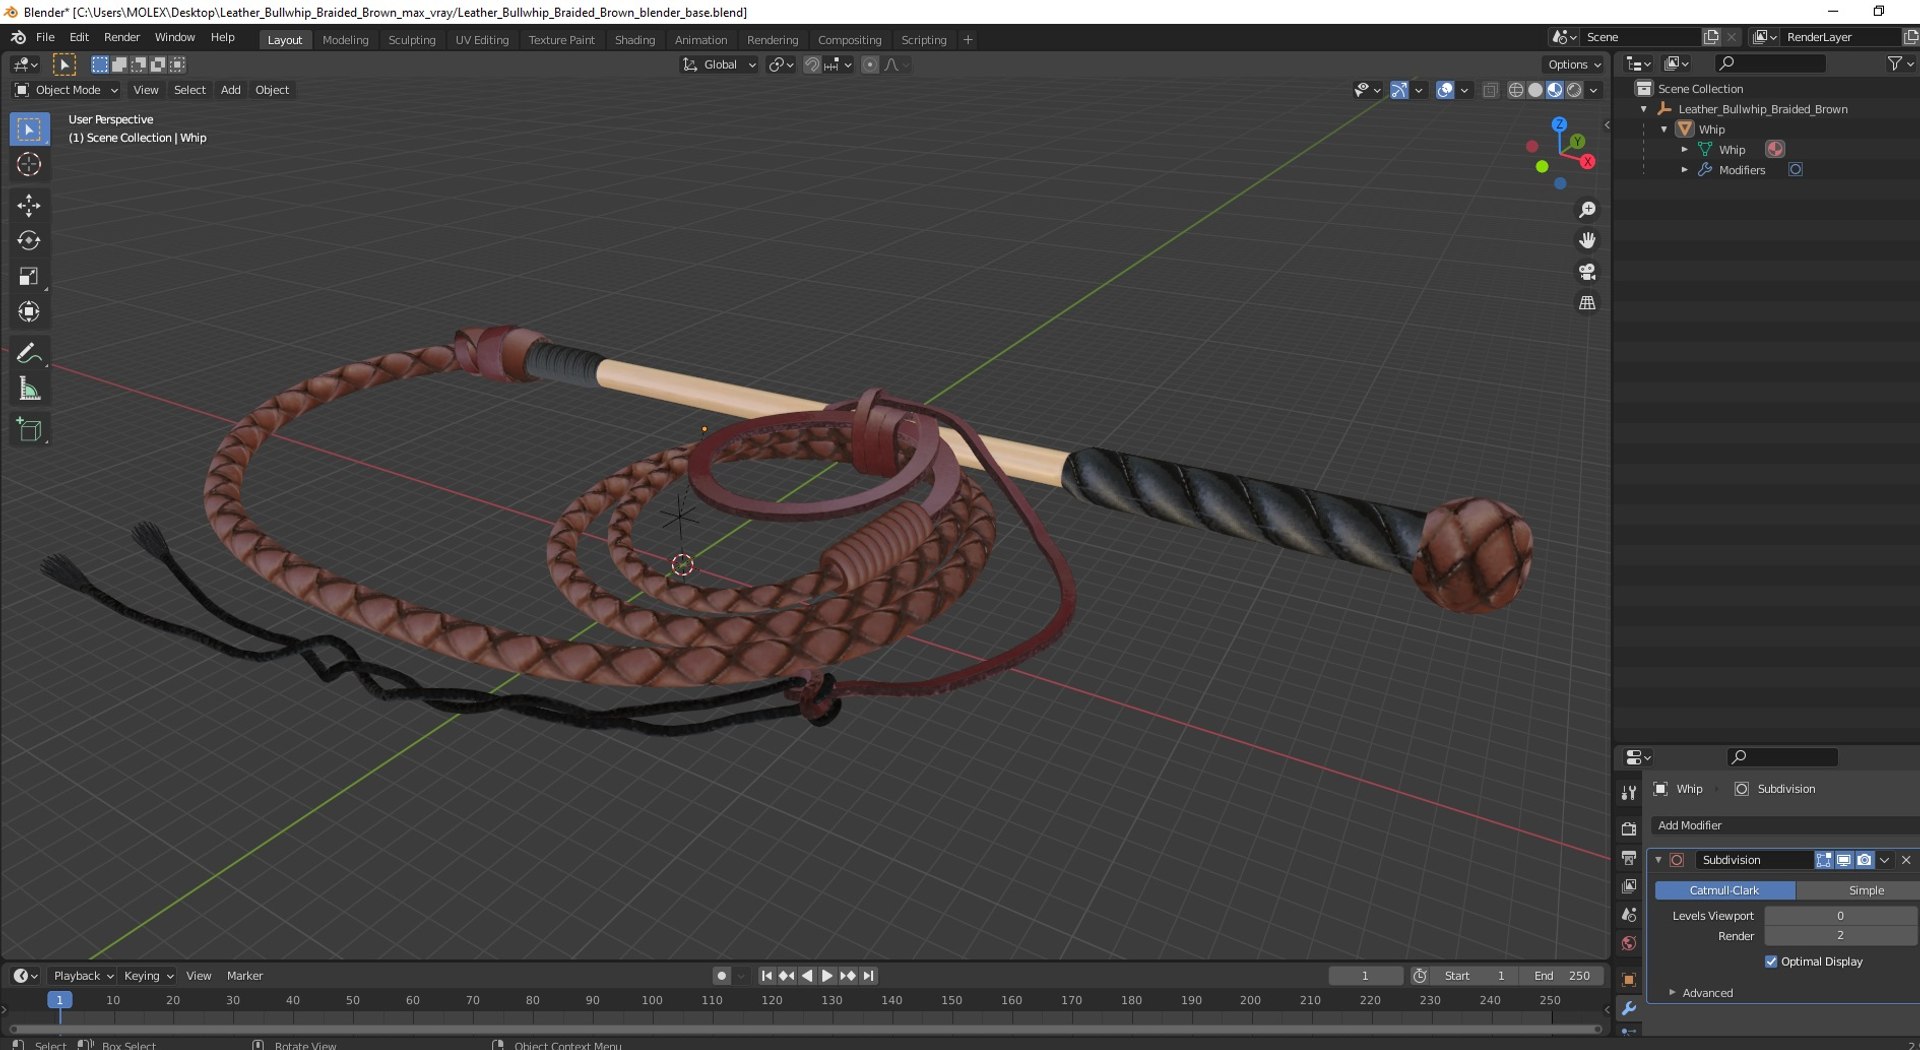Image resolution: width=1920 pixels, height=1050 pixels.
Task: Click the Render levels value slider
Action: coord(1841,936)
